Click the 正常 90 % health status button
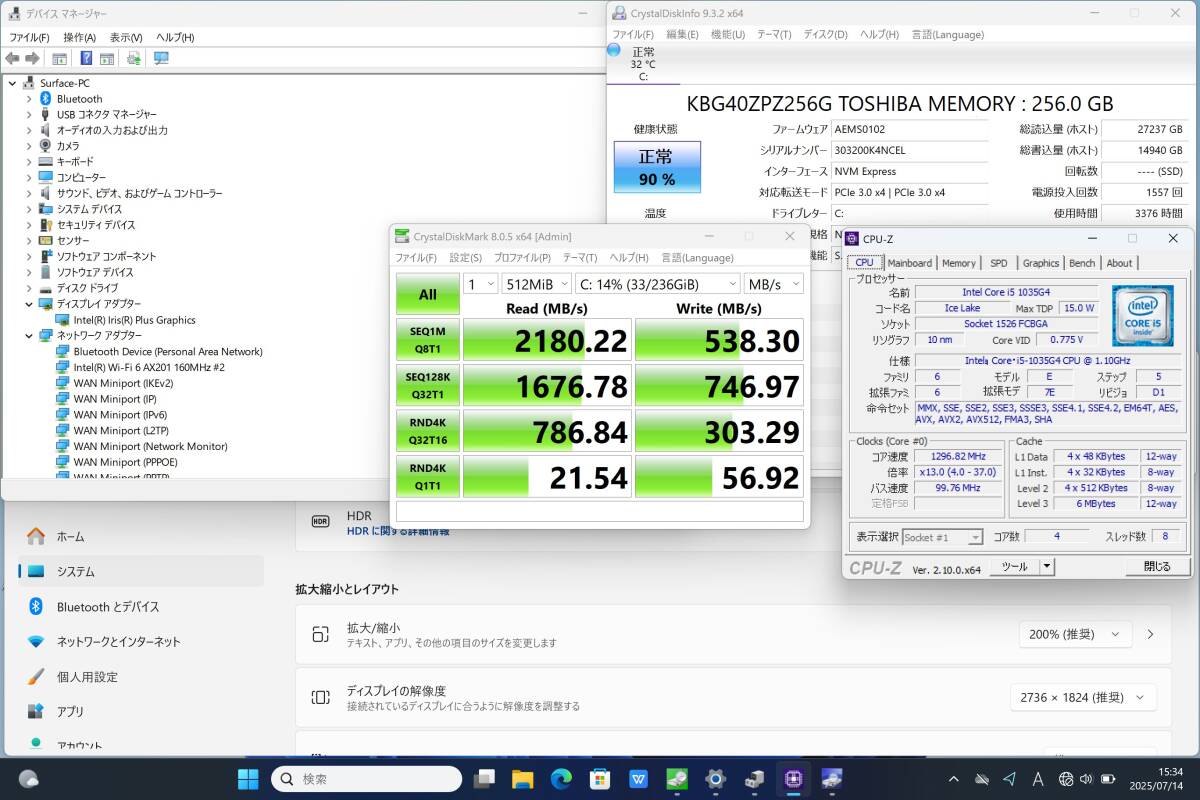The width and height of the screenshot is (1200, 800). 657,167
